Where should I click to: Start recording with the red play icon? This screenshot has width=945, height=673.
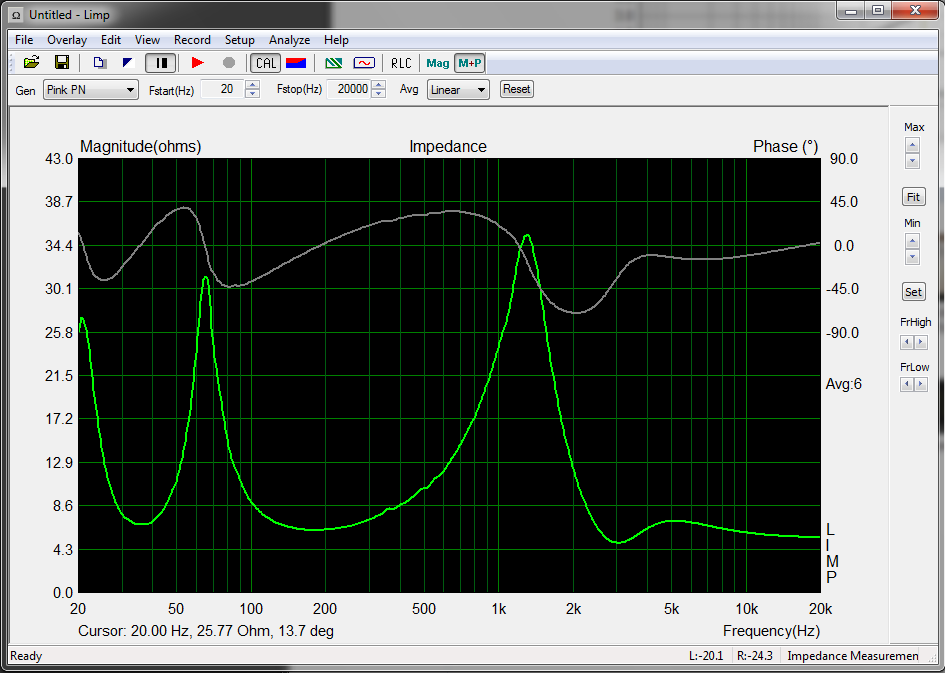coord(198,63)
